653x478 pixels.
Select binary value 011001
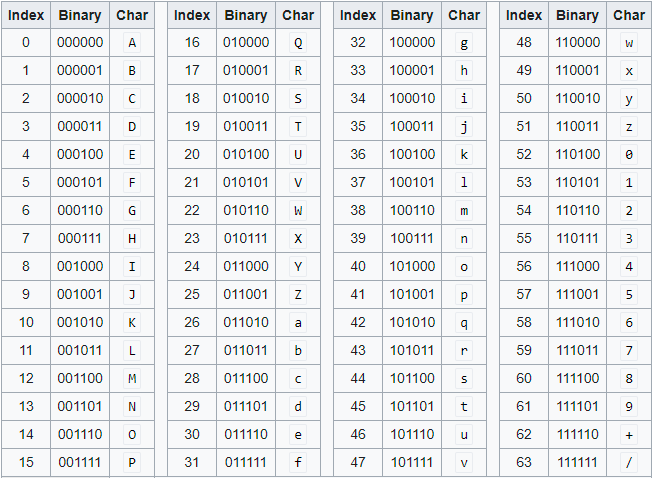(246, 294)
